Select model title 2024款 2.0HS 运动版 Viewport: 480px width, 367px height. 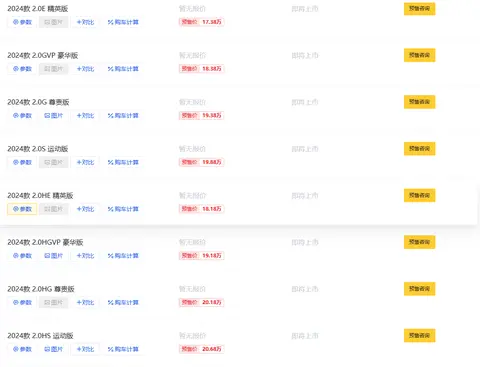coord(40,335)
